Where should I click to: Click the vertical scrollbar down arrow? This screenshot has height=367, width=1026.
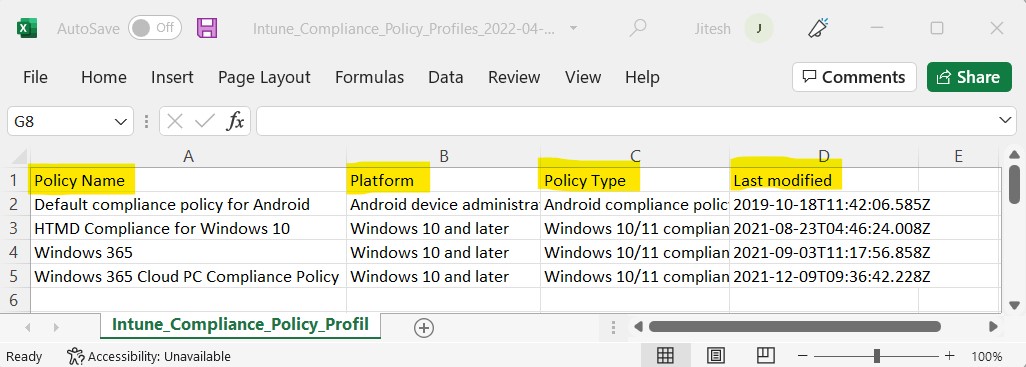[1014, 305]
